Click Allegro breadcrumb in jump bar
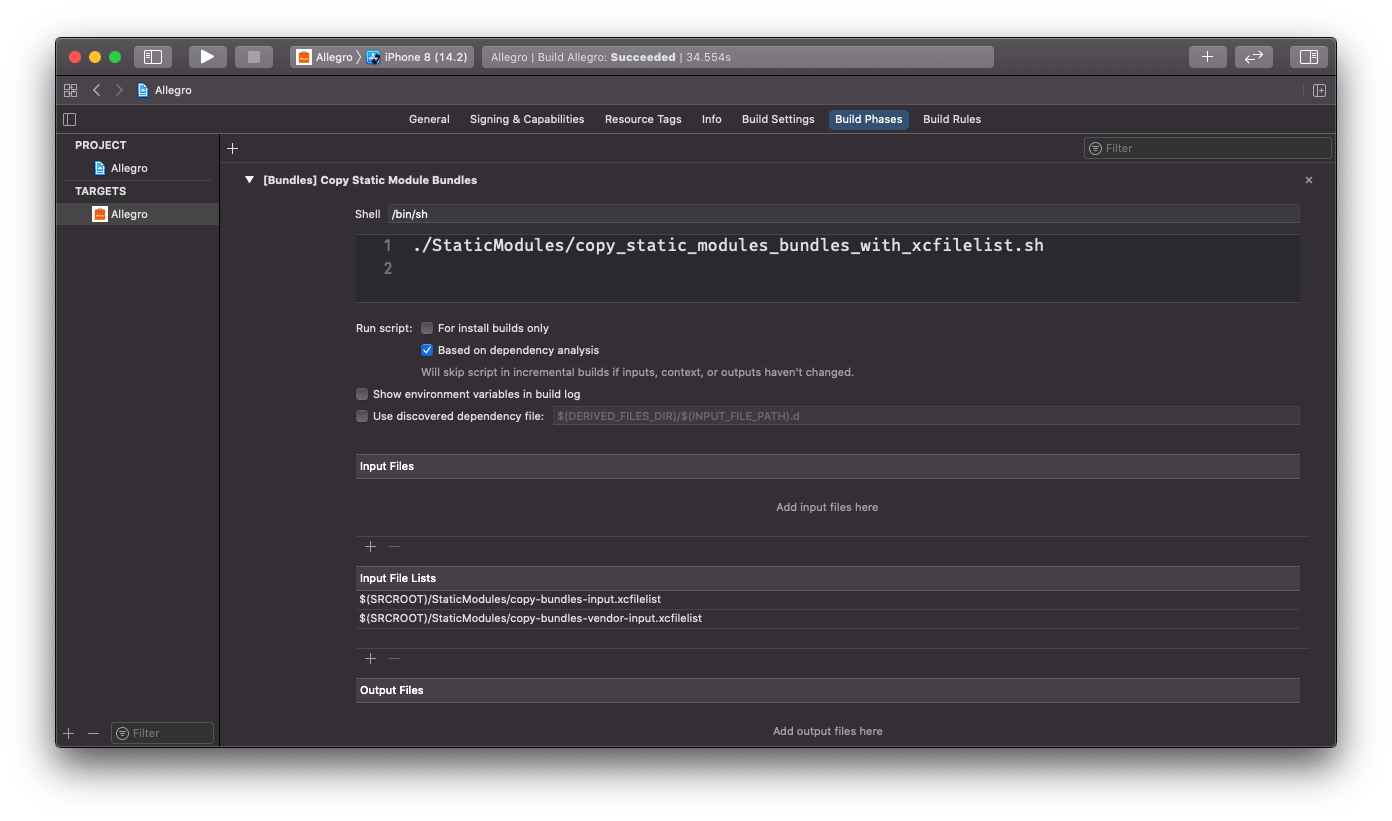This screenshot has width=1392, height=821. [165, 90]
